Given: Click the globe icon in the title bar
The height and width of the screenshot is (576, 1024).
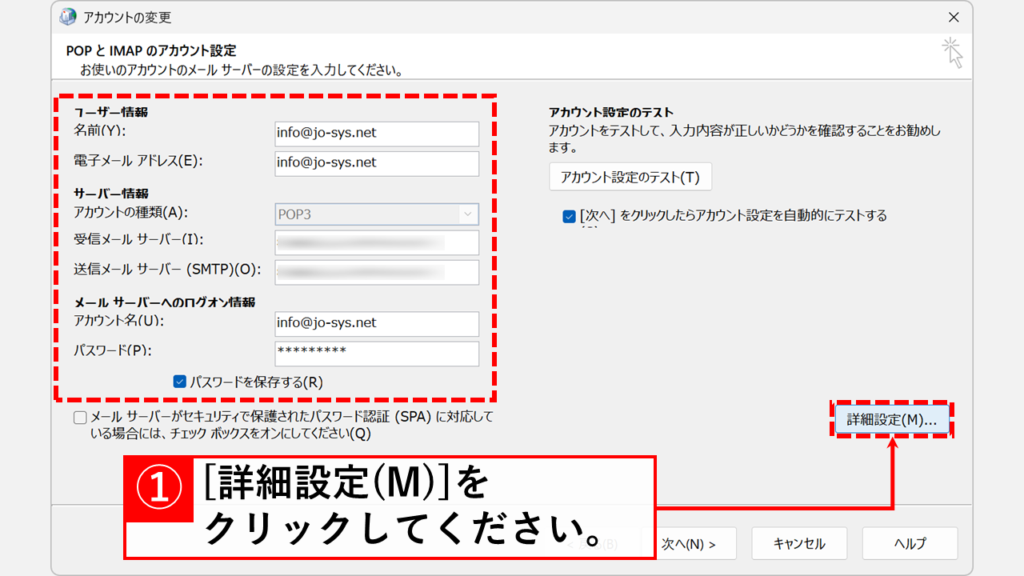Looking at the screenshot, I should pos(68,17).
